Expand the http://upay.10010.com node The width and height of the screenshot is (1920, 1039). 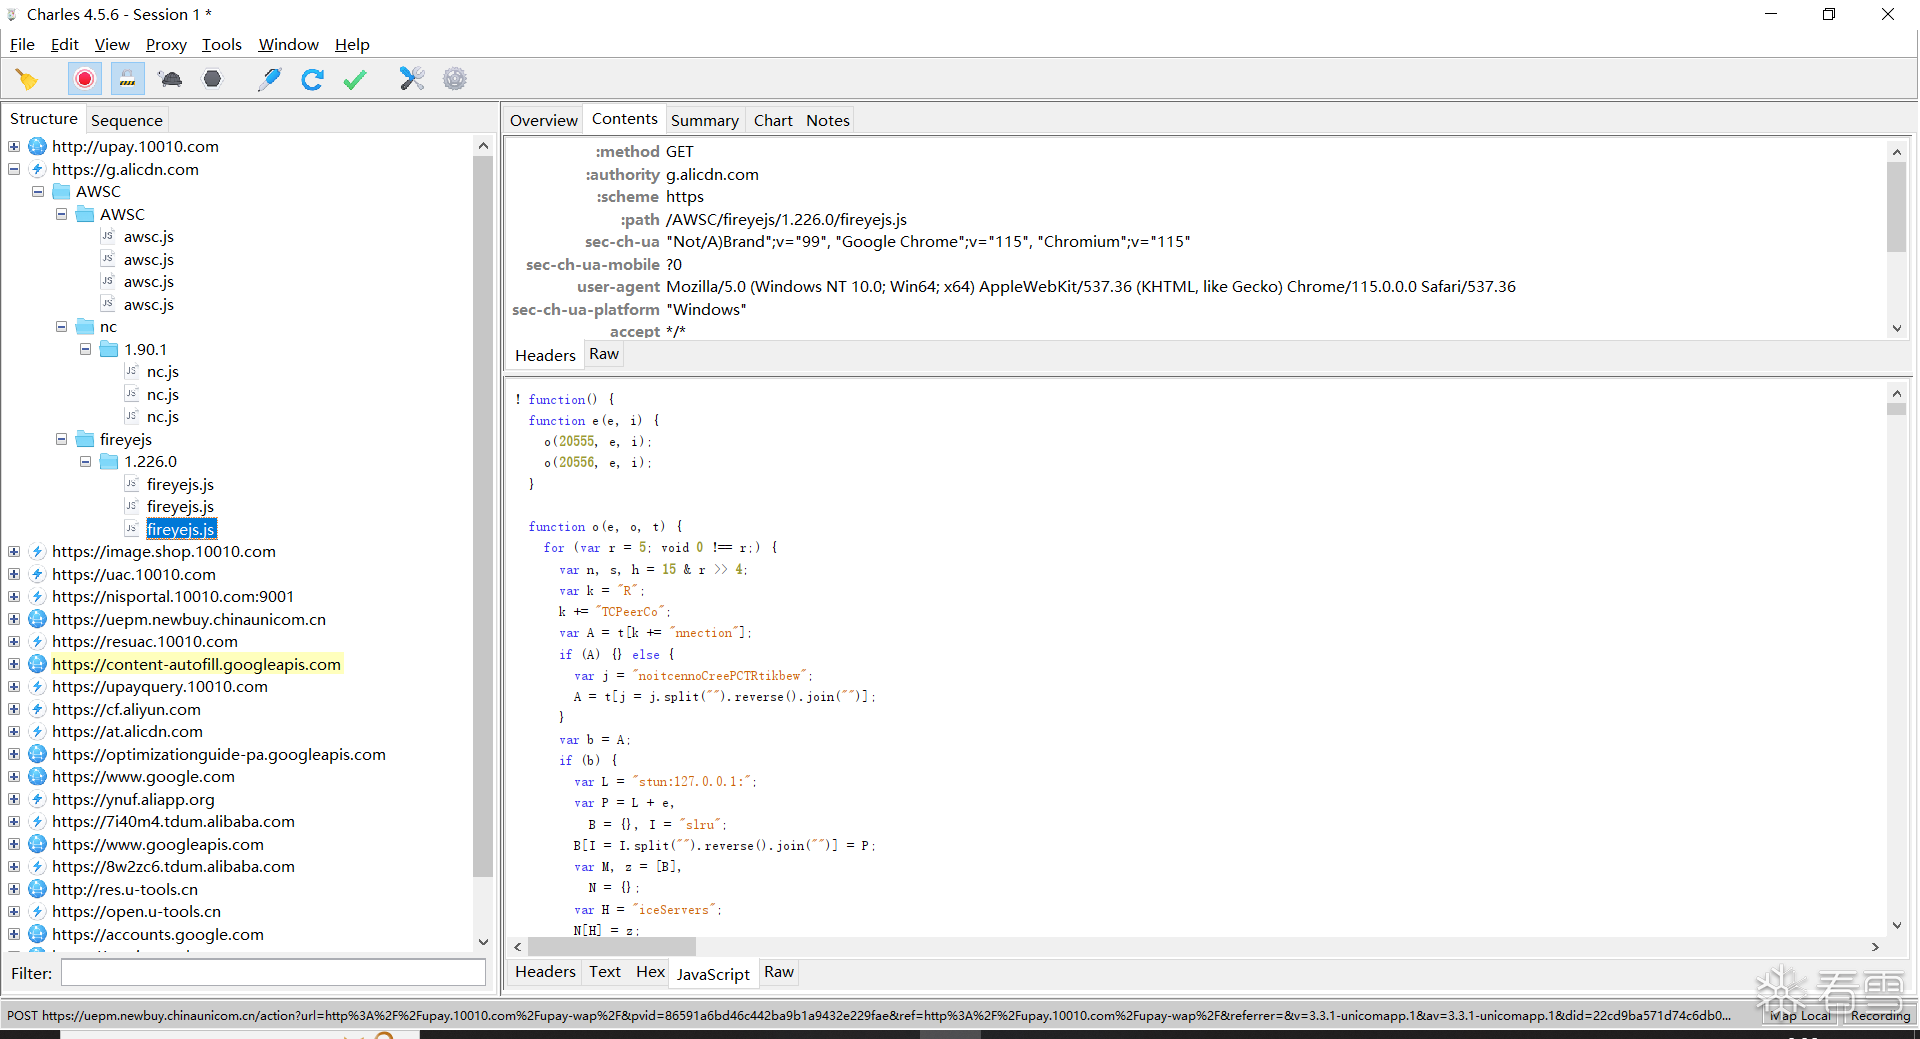pyautogui.click(x=14, y=146)
